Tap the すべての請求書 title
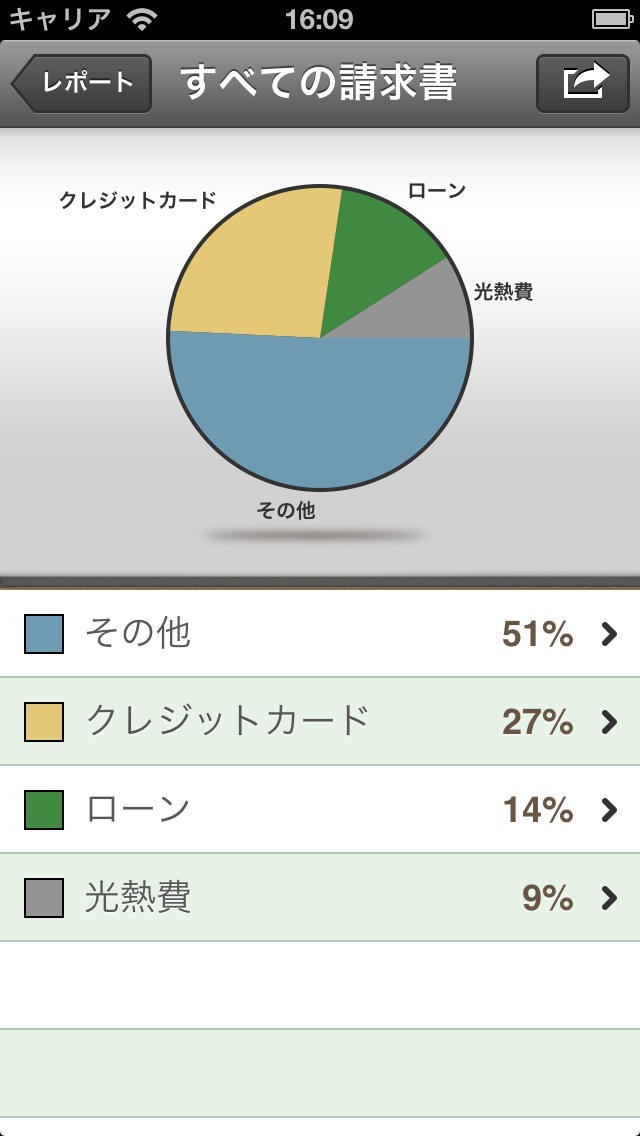The height and width of the screenshot is (1136, 640). 319,83
